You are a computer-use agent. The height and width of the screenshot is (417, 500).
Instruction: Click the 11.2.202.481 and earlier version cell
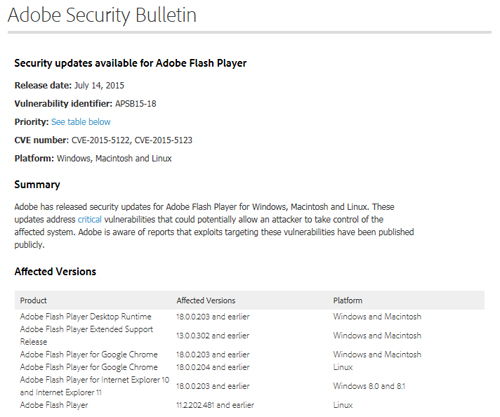(215, 405)
